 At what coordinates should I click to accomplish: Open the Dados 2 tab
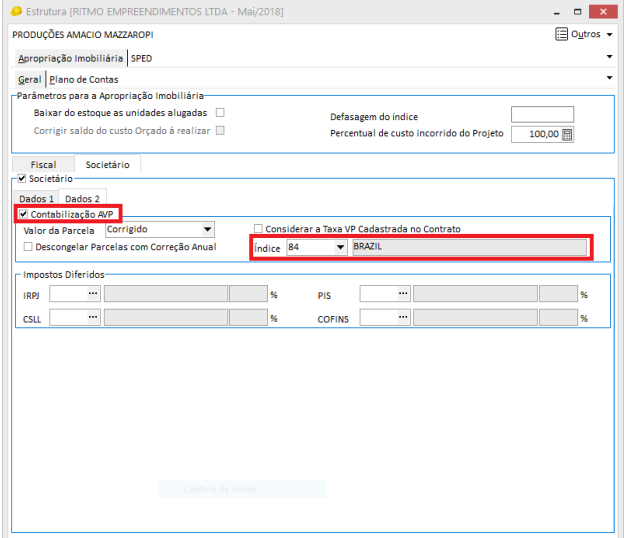82,198
